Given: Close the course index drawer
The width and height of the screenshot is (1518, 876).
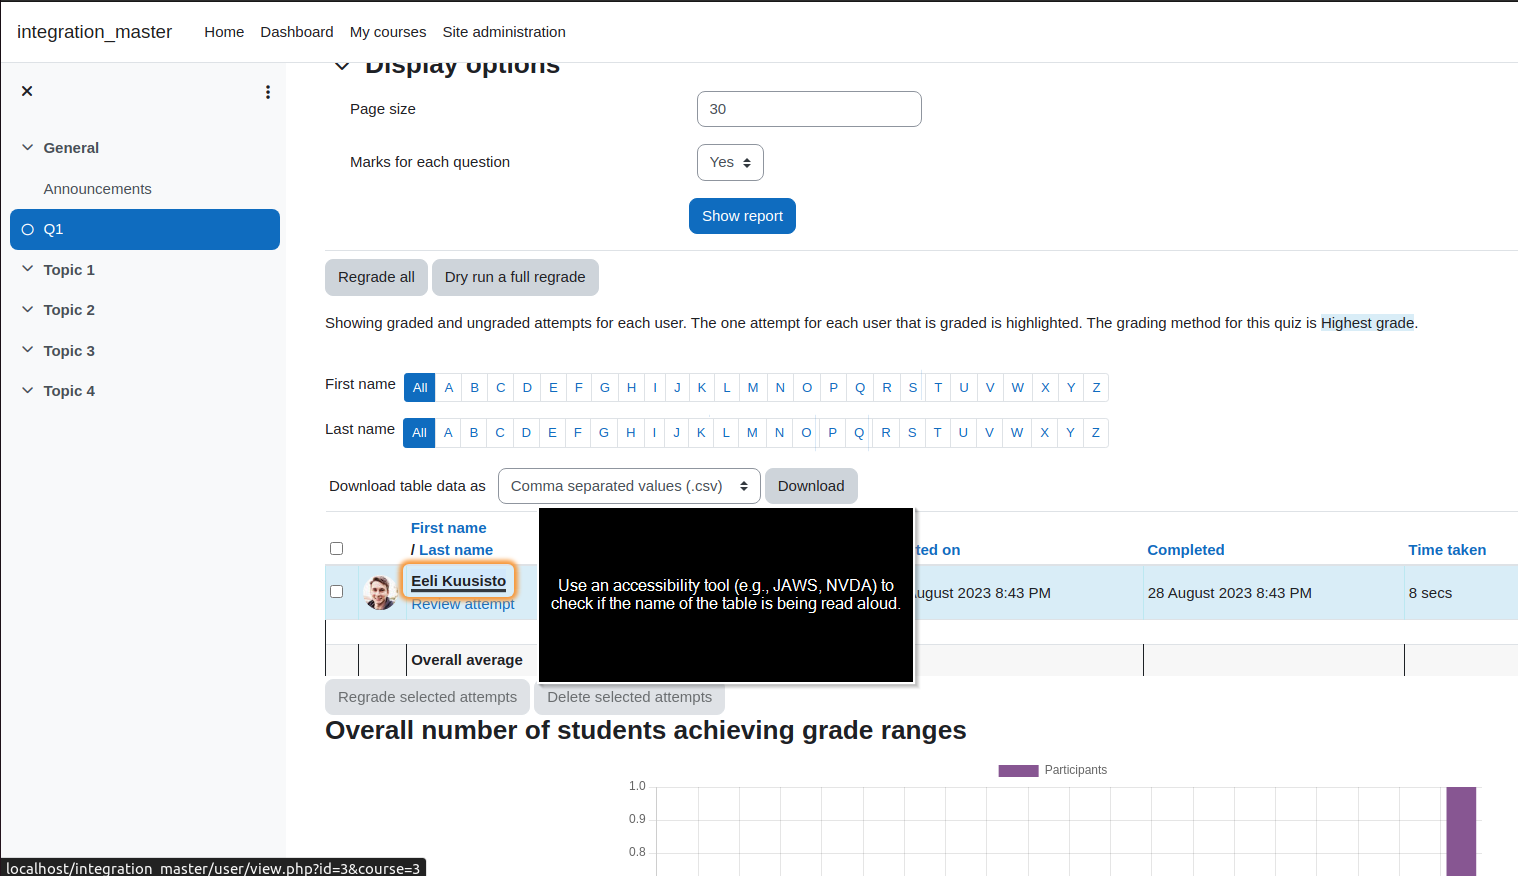Looking at the screenshot, I should click(27, 91).
